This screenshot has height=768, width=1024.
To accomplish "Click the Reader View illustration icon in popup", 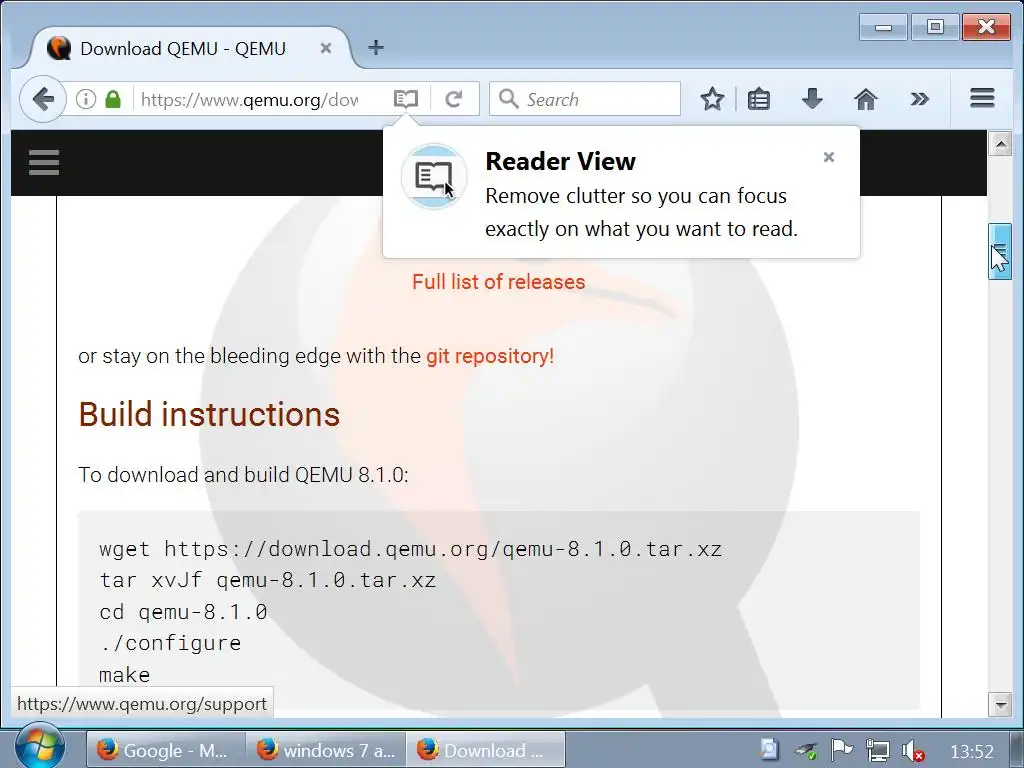I will [x=434, y=176].
